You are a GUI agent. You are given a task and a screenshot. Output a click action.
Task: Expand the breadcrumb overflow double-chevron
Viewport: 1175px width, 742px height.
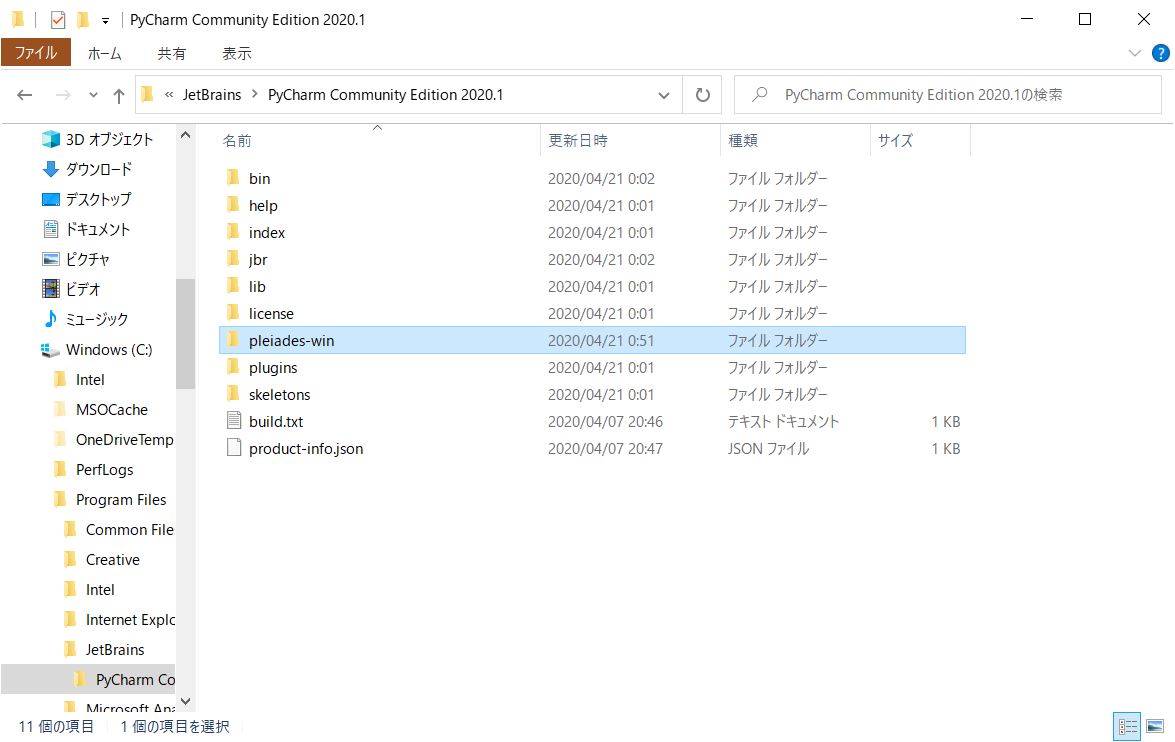pyautogui.click(x=169, y=95)
